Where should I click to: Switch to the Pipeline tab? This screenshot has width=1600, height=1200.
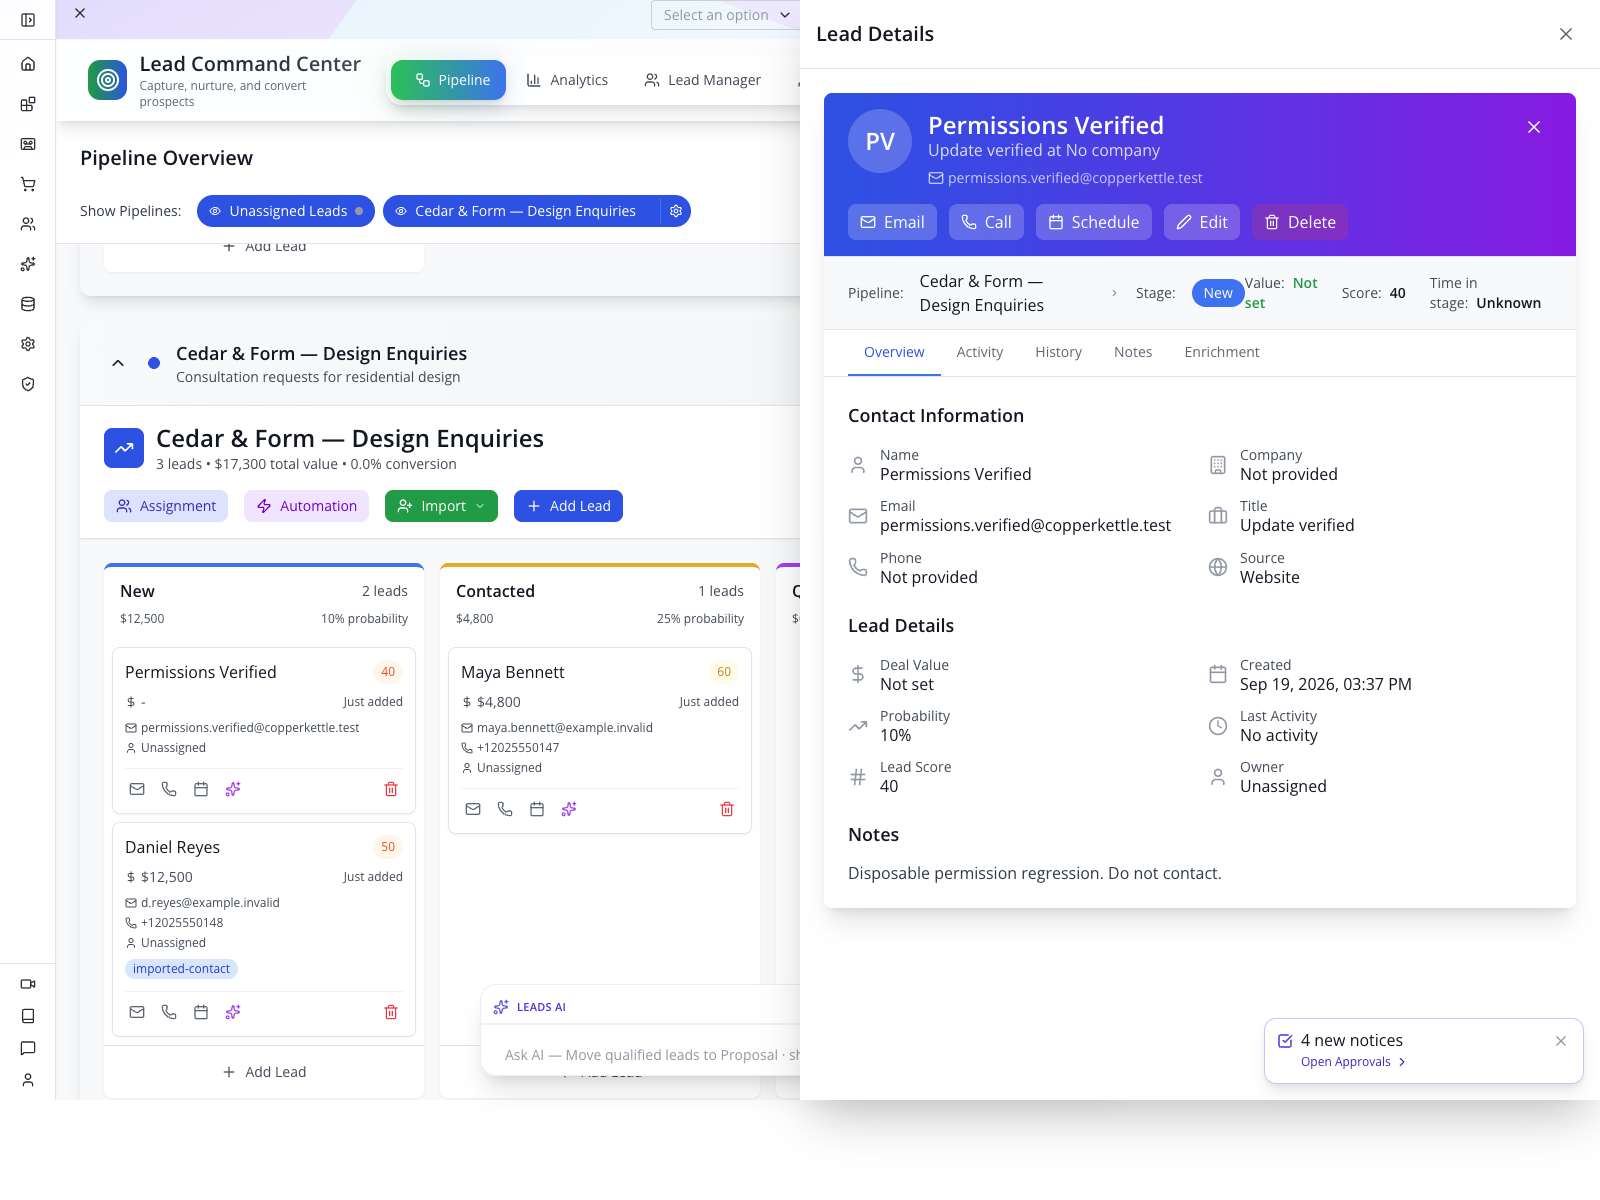[x=448, y=80]
